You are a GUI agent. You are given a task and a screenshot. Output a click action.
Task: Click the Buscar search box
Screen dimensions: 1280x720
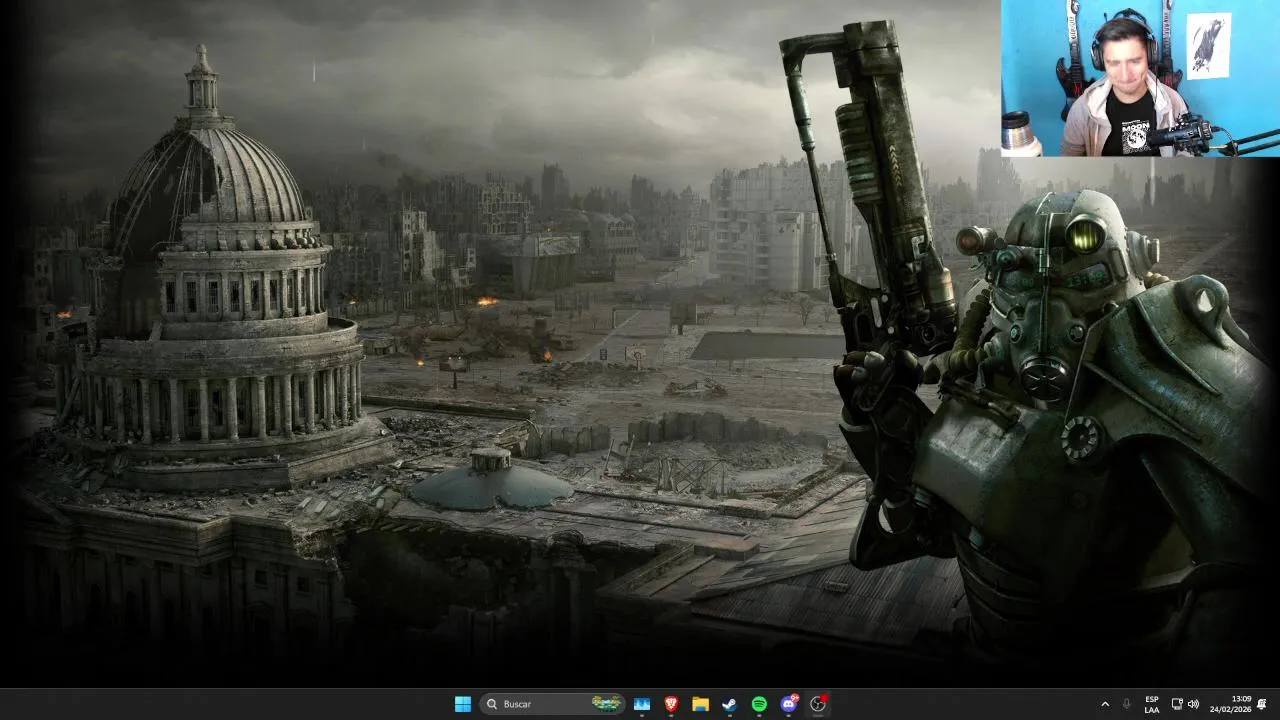552,704
